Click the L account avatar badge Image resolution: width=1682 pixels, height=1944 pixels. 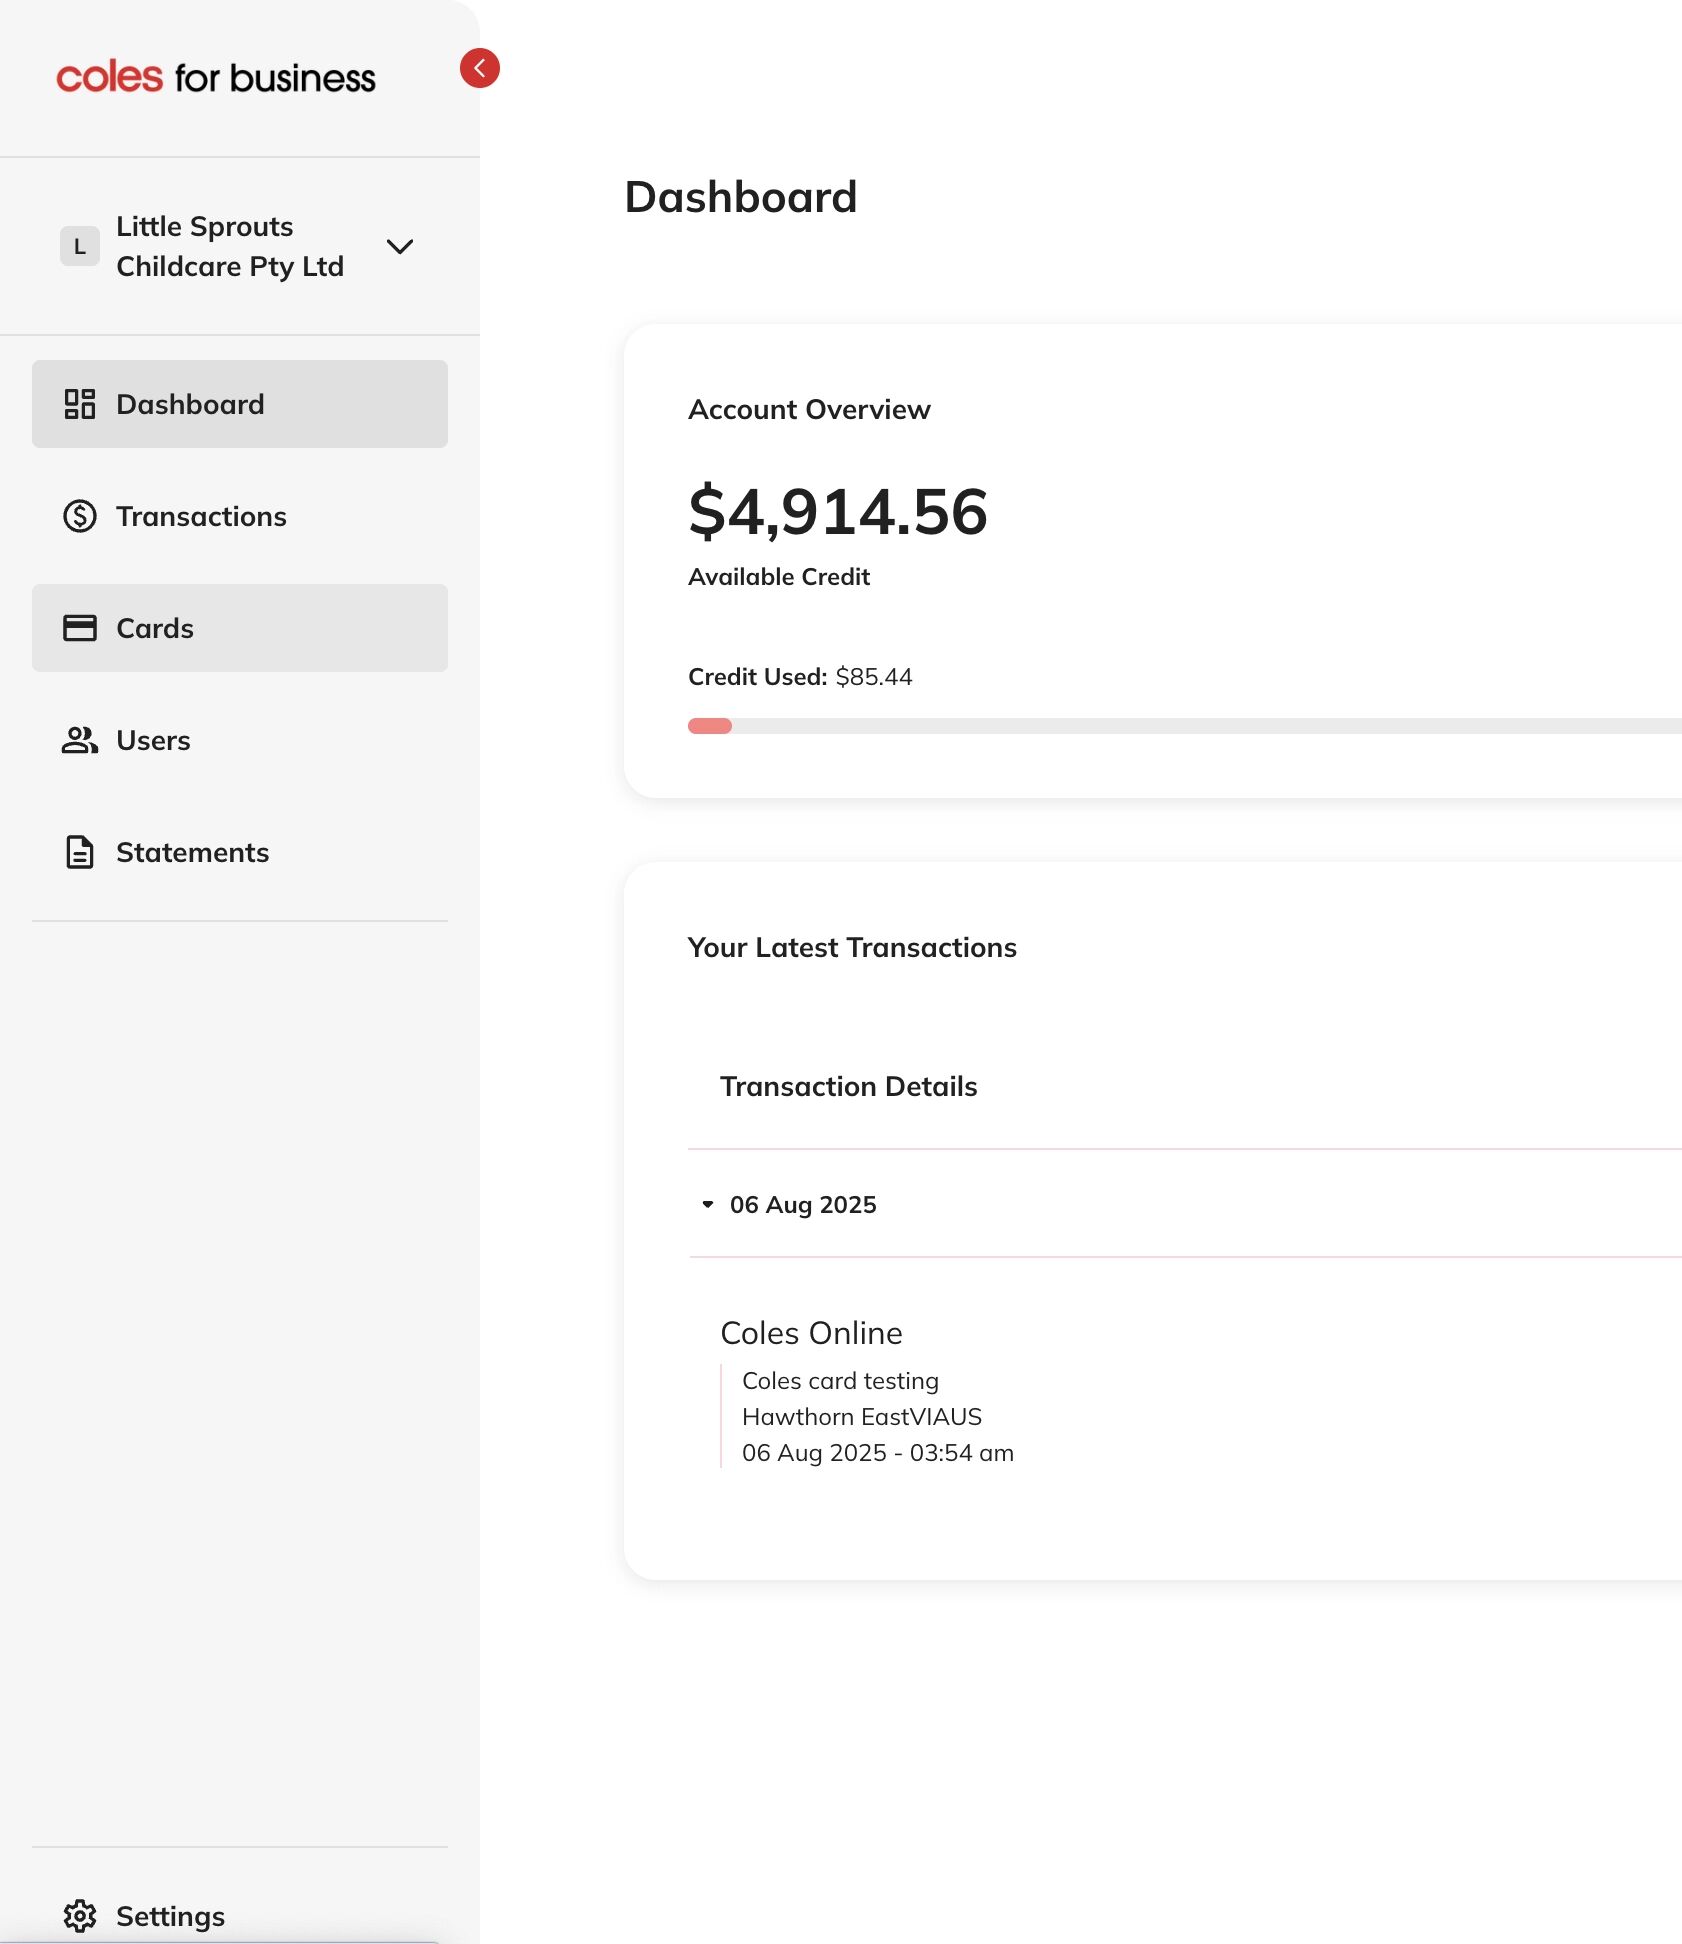coord(80,246)
